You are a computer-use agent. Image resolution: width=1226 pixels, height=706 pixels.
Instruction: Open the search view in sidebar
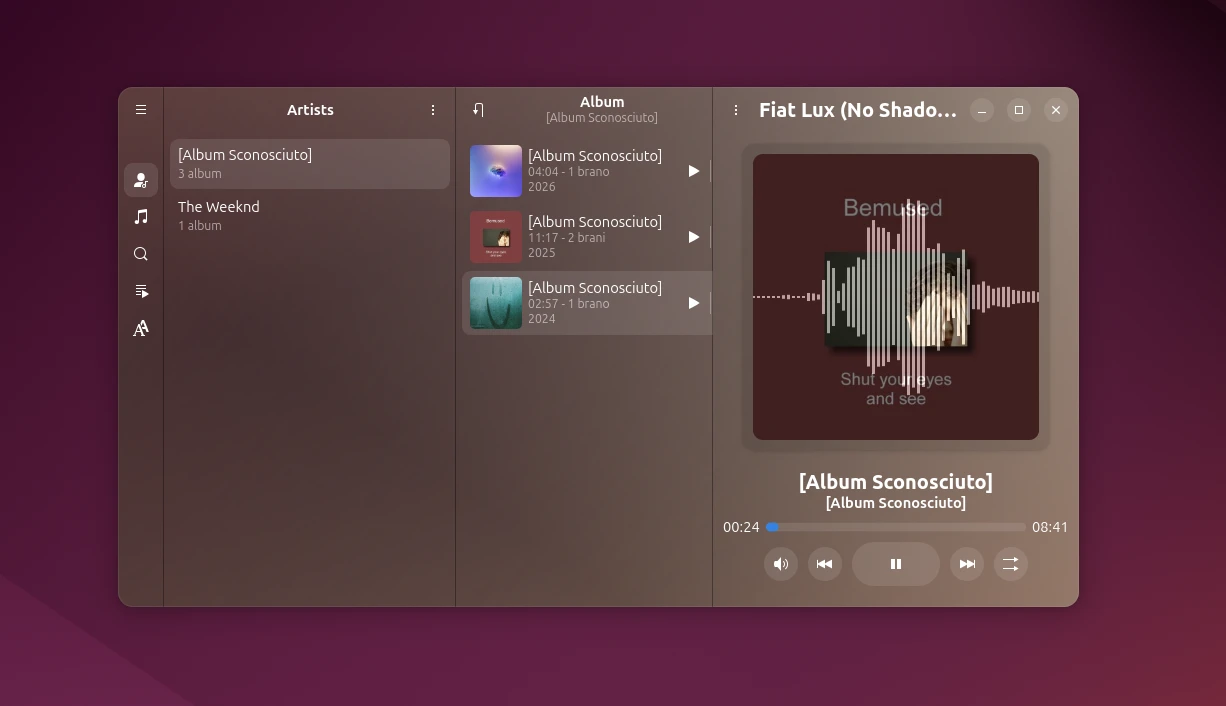point(141,254)
